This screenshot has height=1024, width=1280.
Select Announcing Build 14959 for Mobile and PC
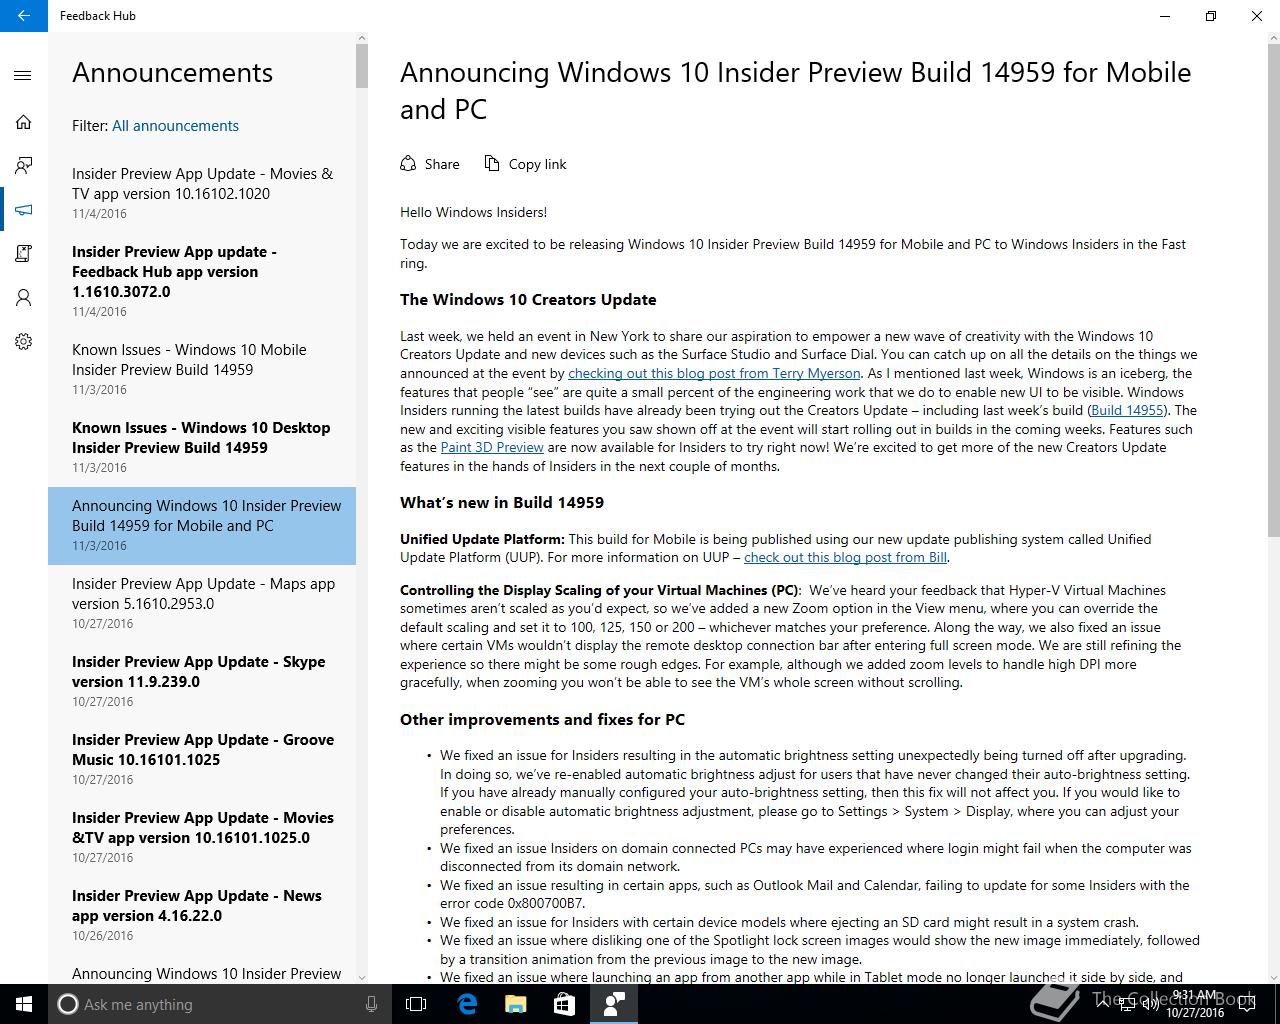click(x=202, y=526)
